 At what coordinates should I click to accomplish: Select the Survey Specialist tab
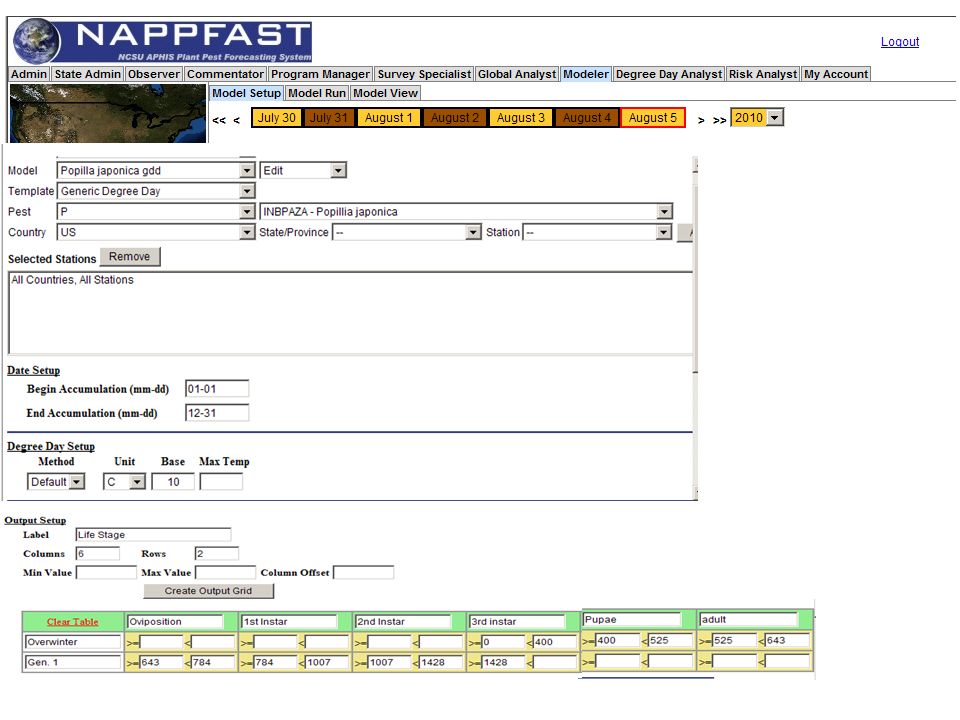[424, 74]
